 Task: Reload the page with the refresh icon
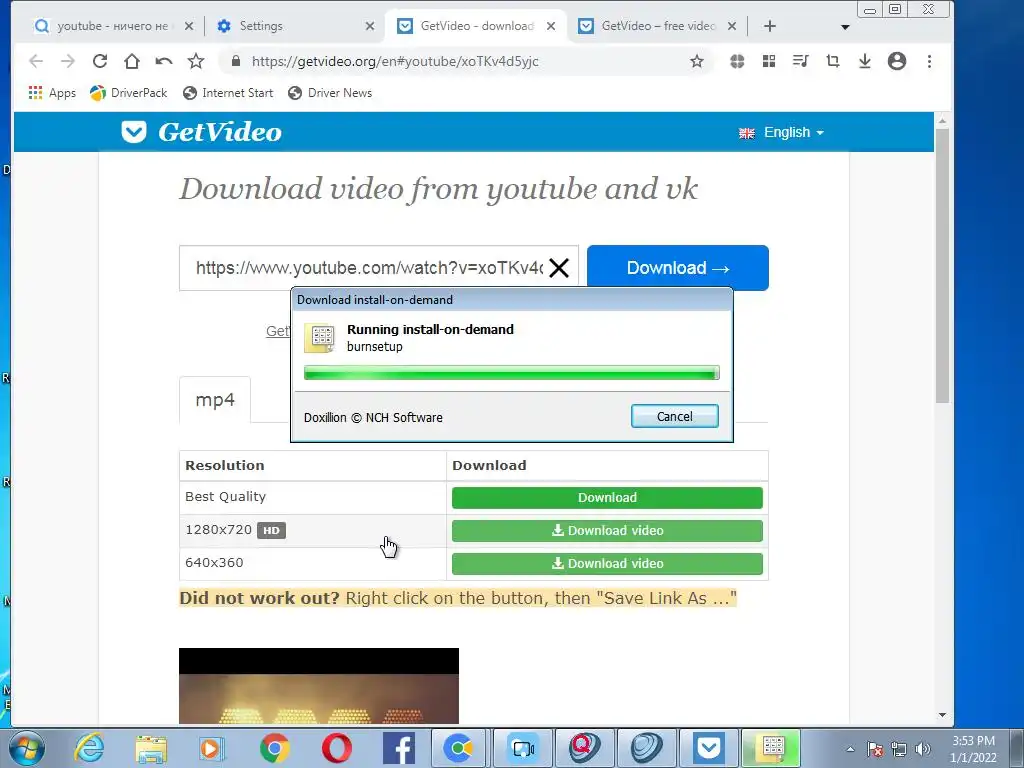coord(100,61)
